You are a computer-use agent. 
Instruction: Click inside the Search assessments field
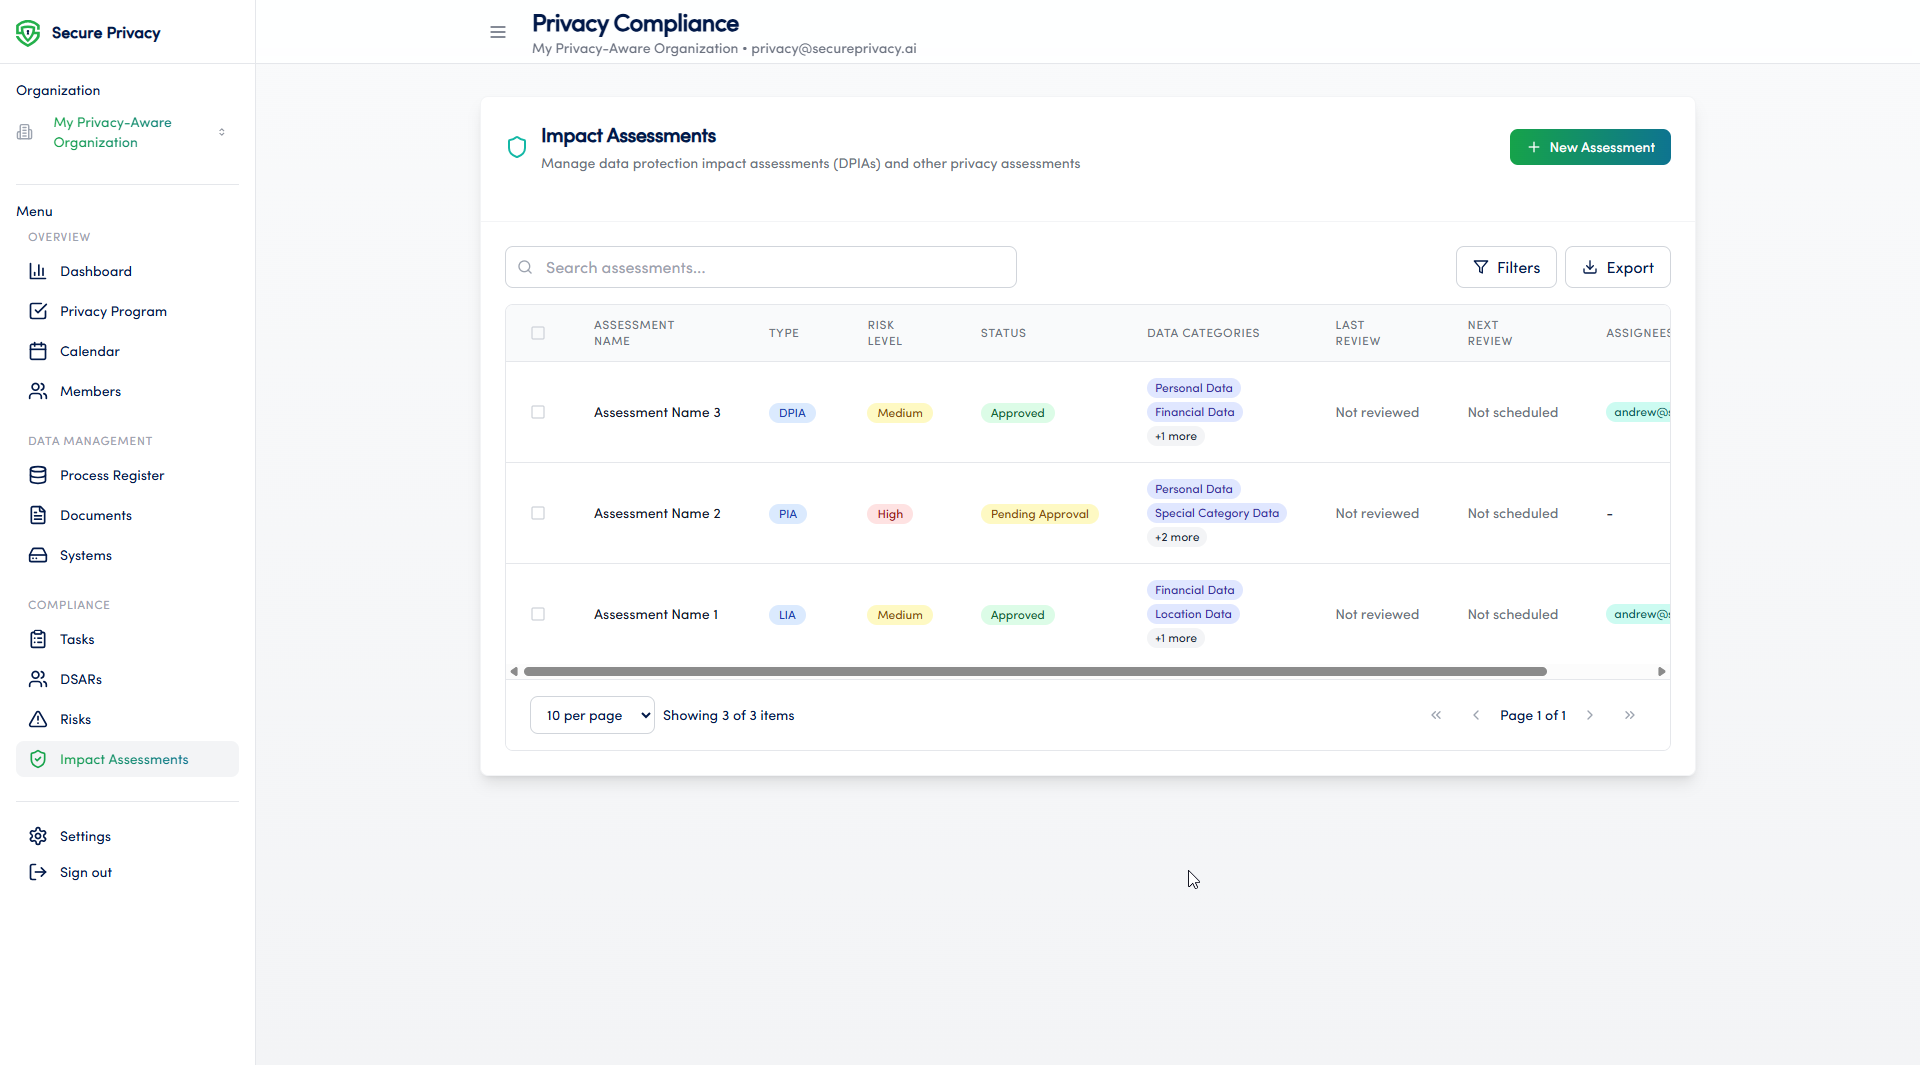tap(760, 267)
